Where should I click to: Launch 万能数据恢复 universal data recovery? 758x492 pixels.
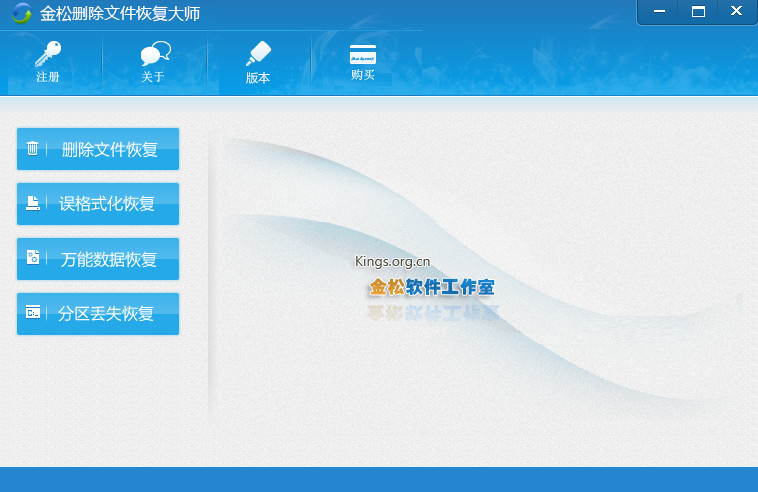tap(109, 259)
